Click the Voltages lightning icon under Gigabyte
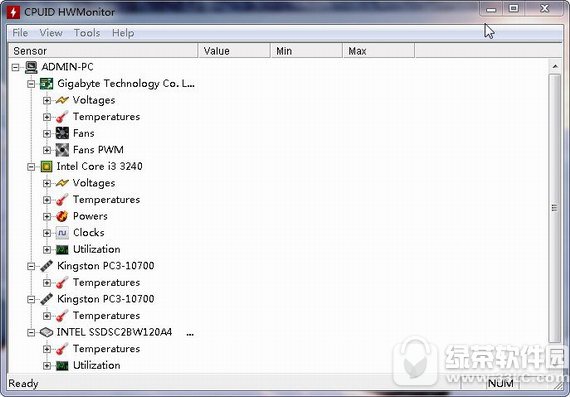 tap(62, 100)
